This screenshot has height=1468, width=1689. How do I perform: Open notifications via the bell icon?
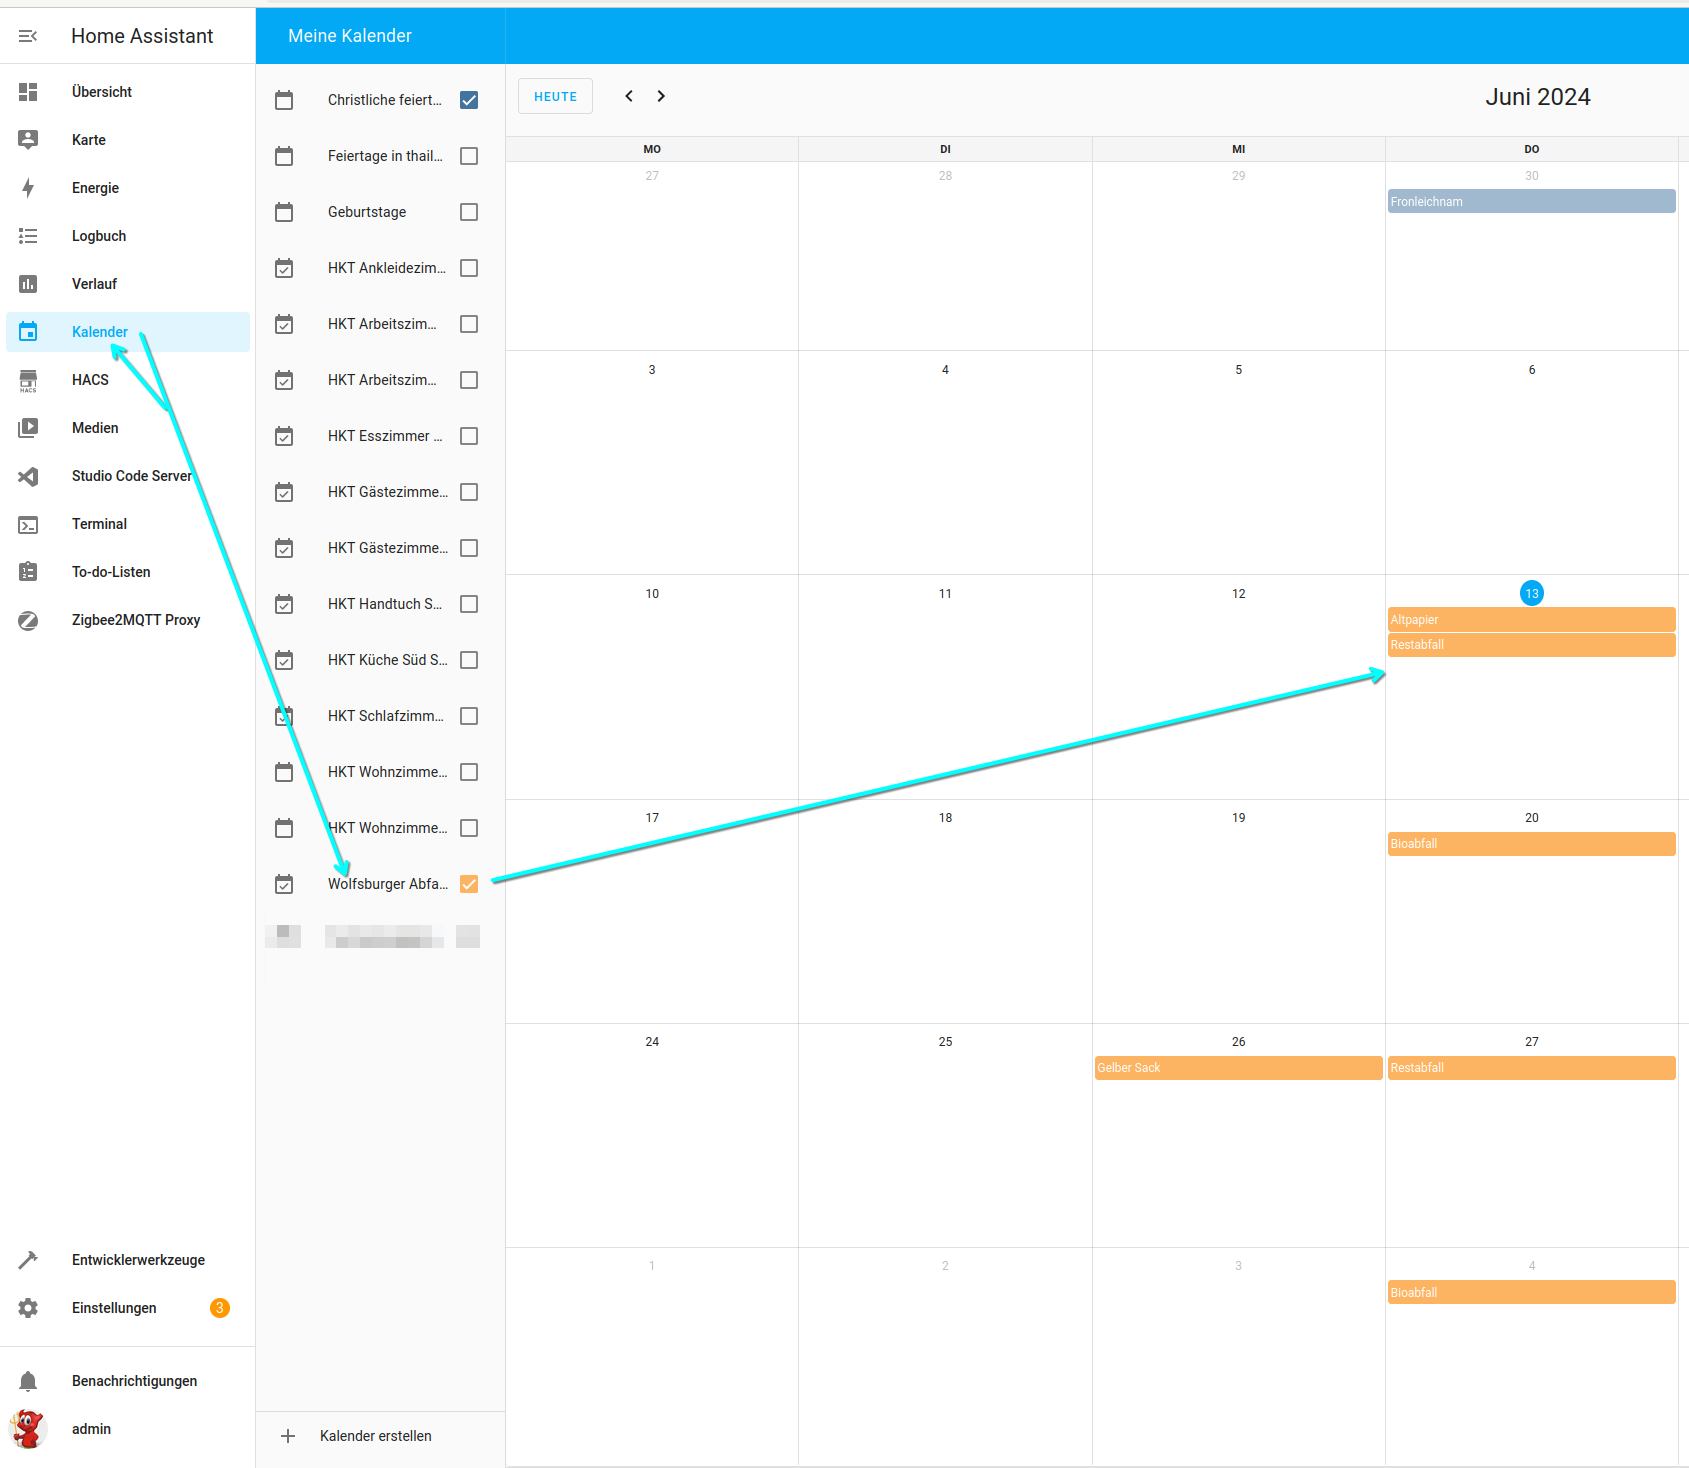[28, 1381]
